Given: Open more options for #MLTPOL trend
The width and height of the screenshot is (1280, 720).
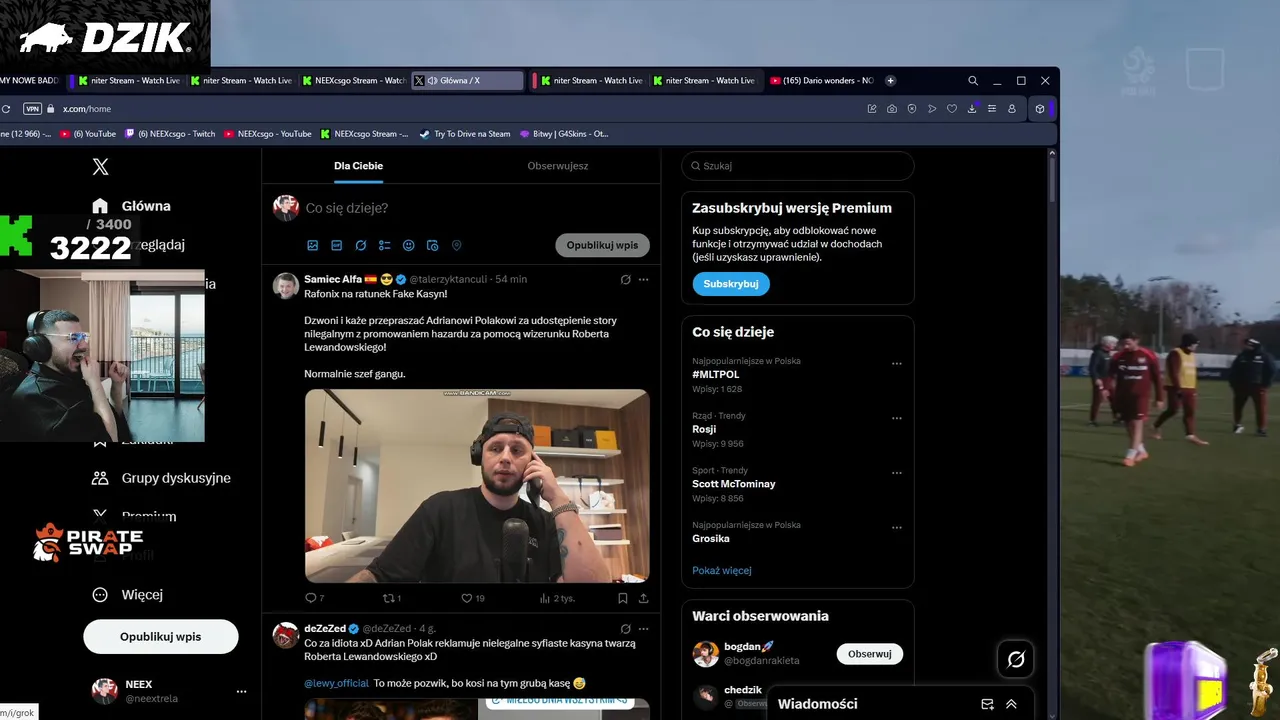Looking at the screenshot, I should (897, 364).
